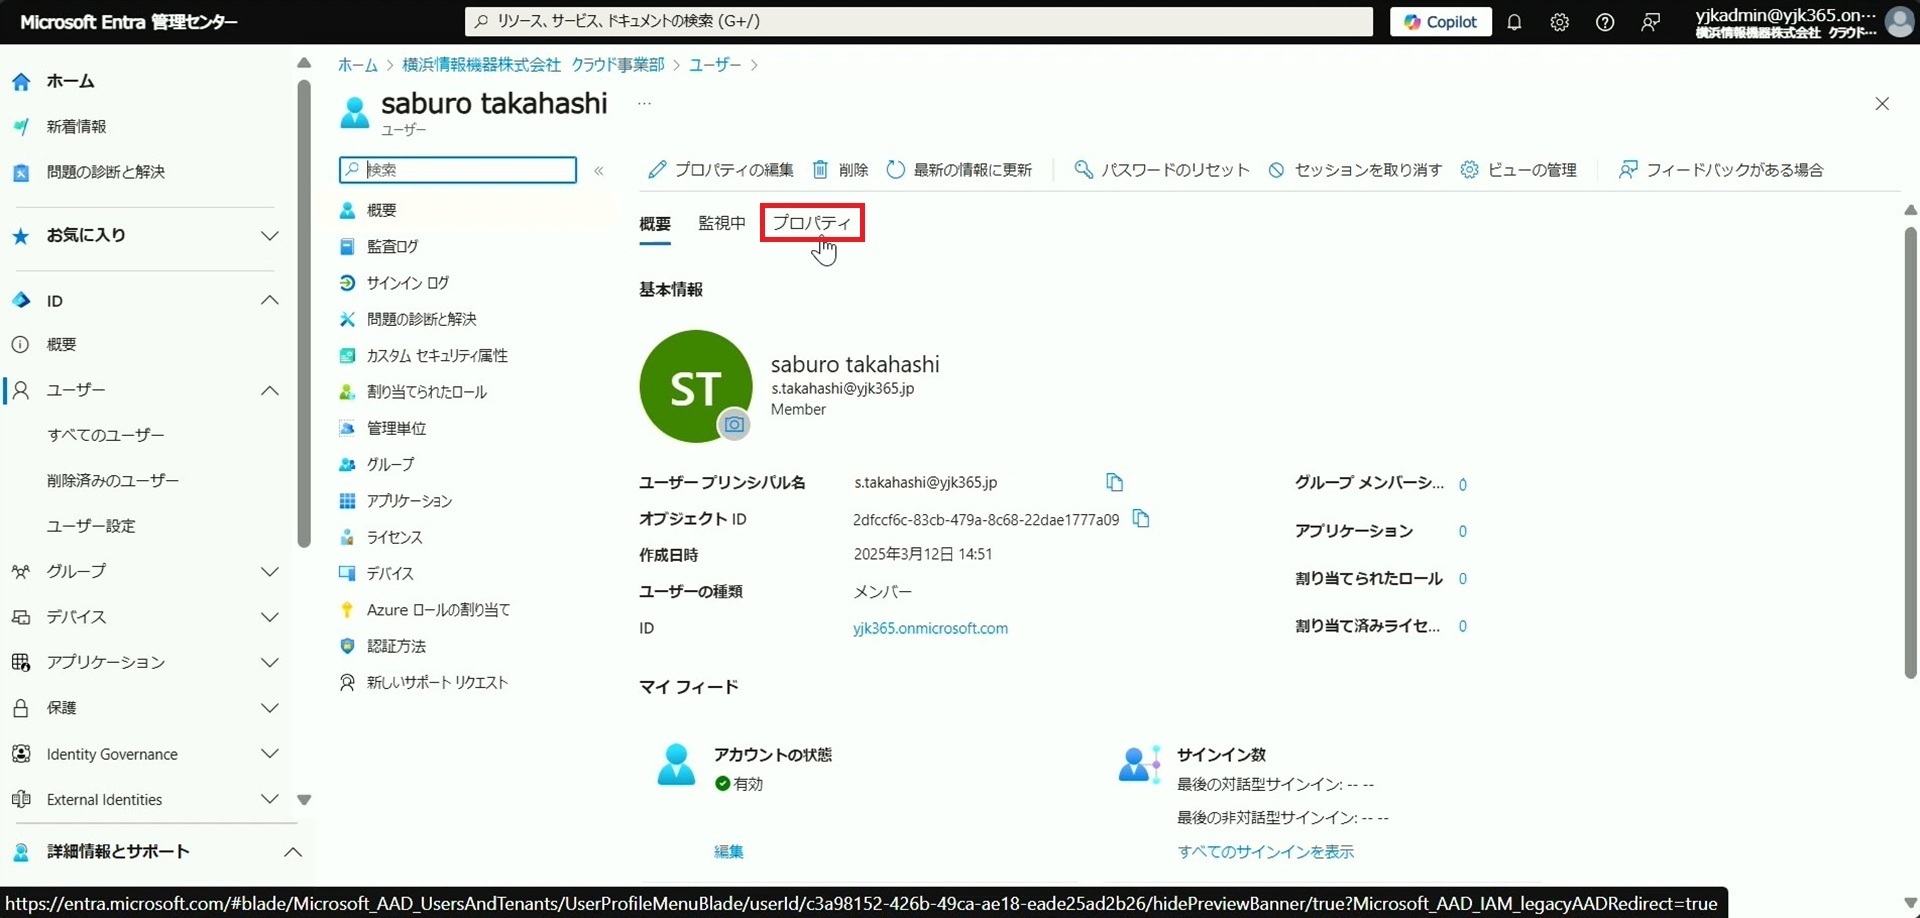Expand the グループ section in sidebar
The width and height of the screenshot is (1920, 918).
coord(269,572)
